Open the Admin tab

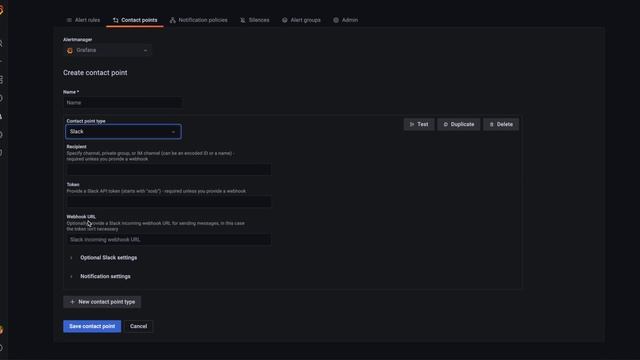tap(345, 20)
